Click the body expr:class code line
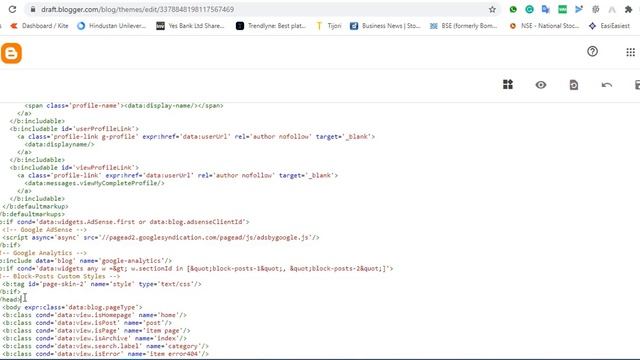 (72, 307)
